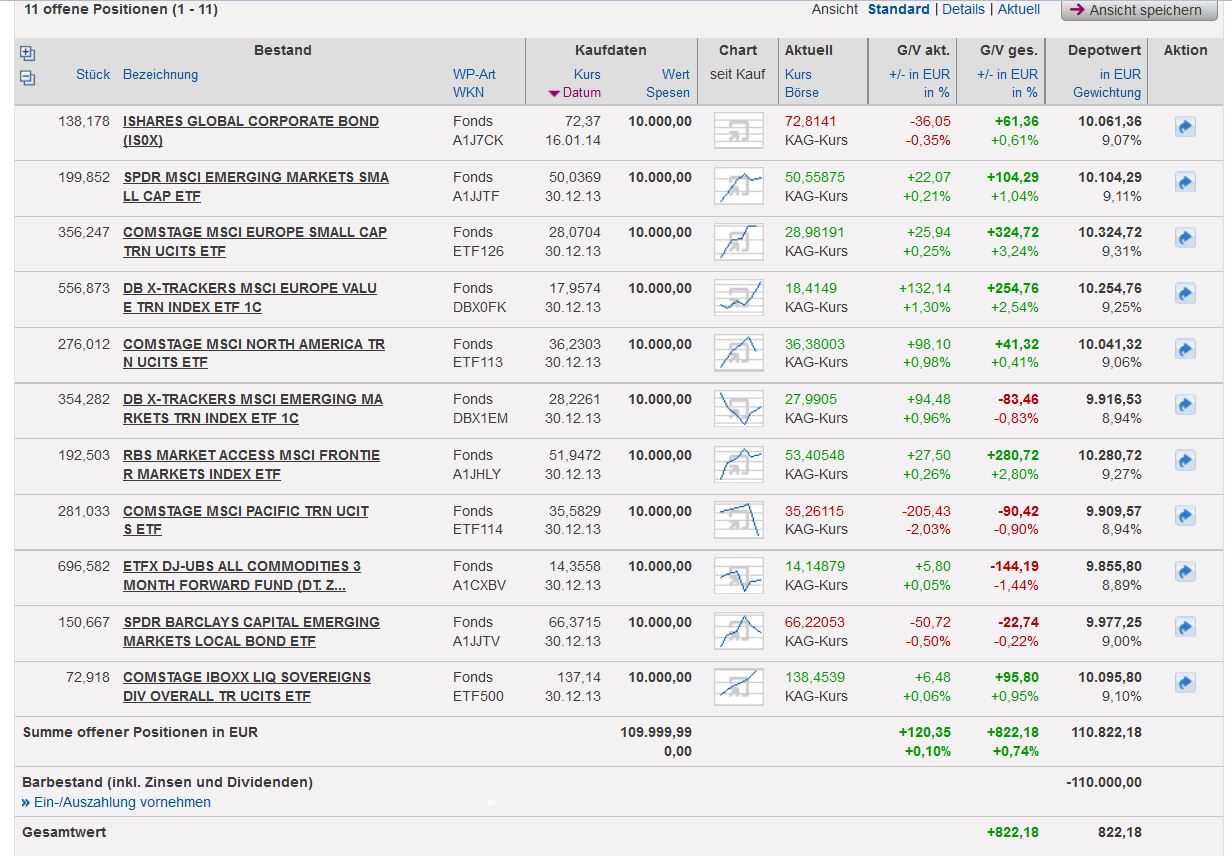Collapse all positions with the minus icon
The width and height of the screenshot is (1232, 856).
coord(27,78)
